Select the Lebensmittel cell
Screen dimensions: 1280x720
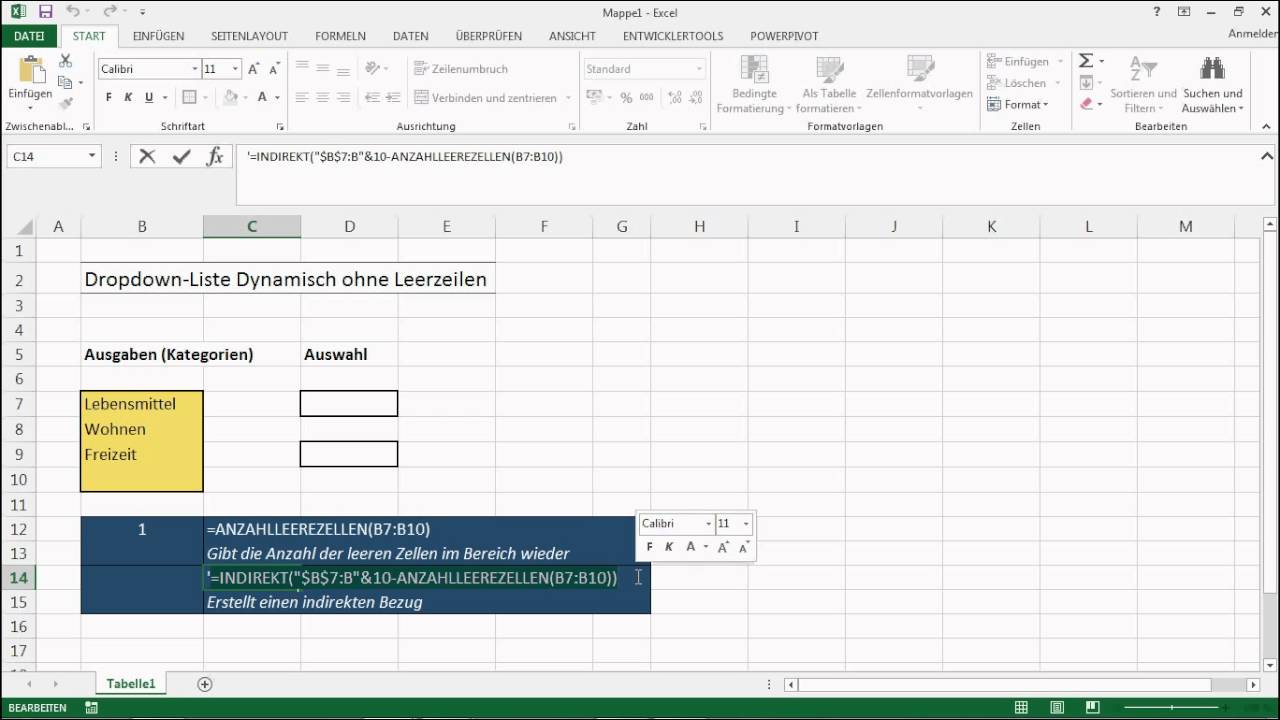(x=142, y=404)
